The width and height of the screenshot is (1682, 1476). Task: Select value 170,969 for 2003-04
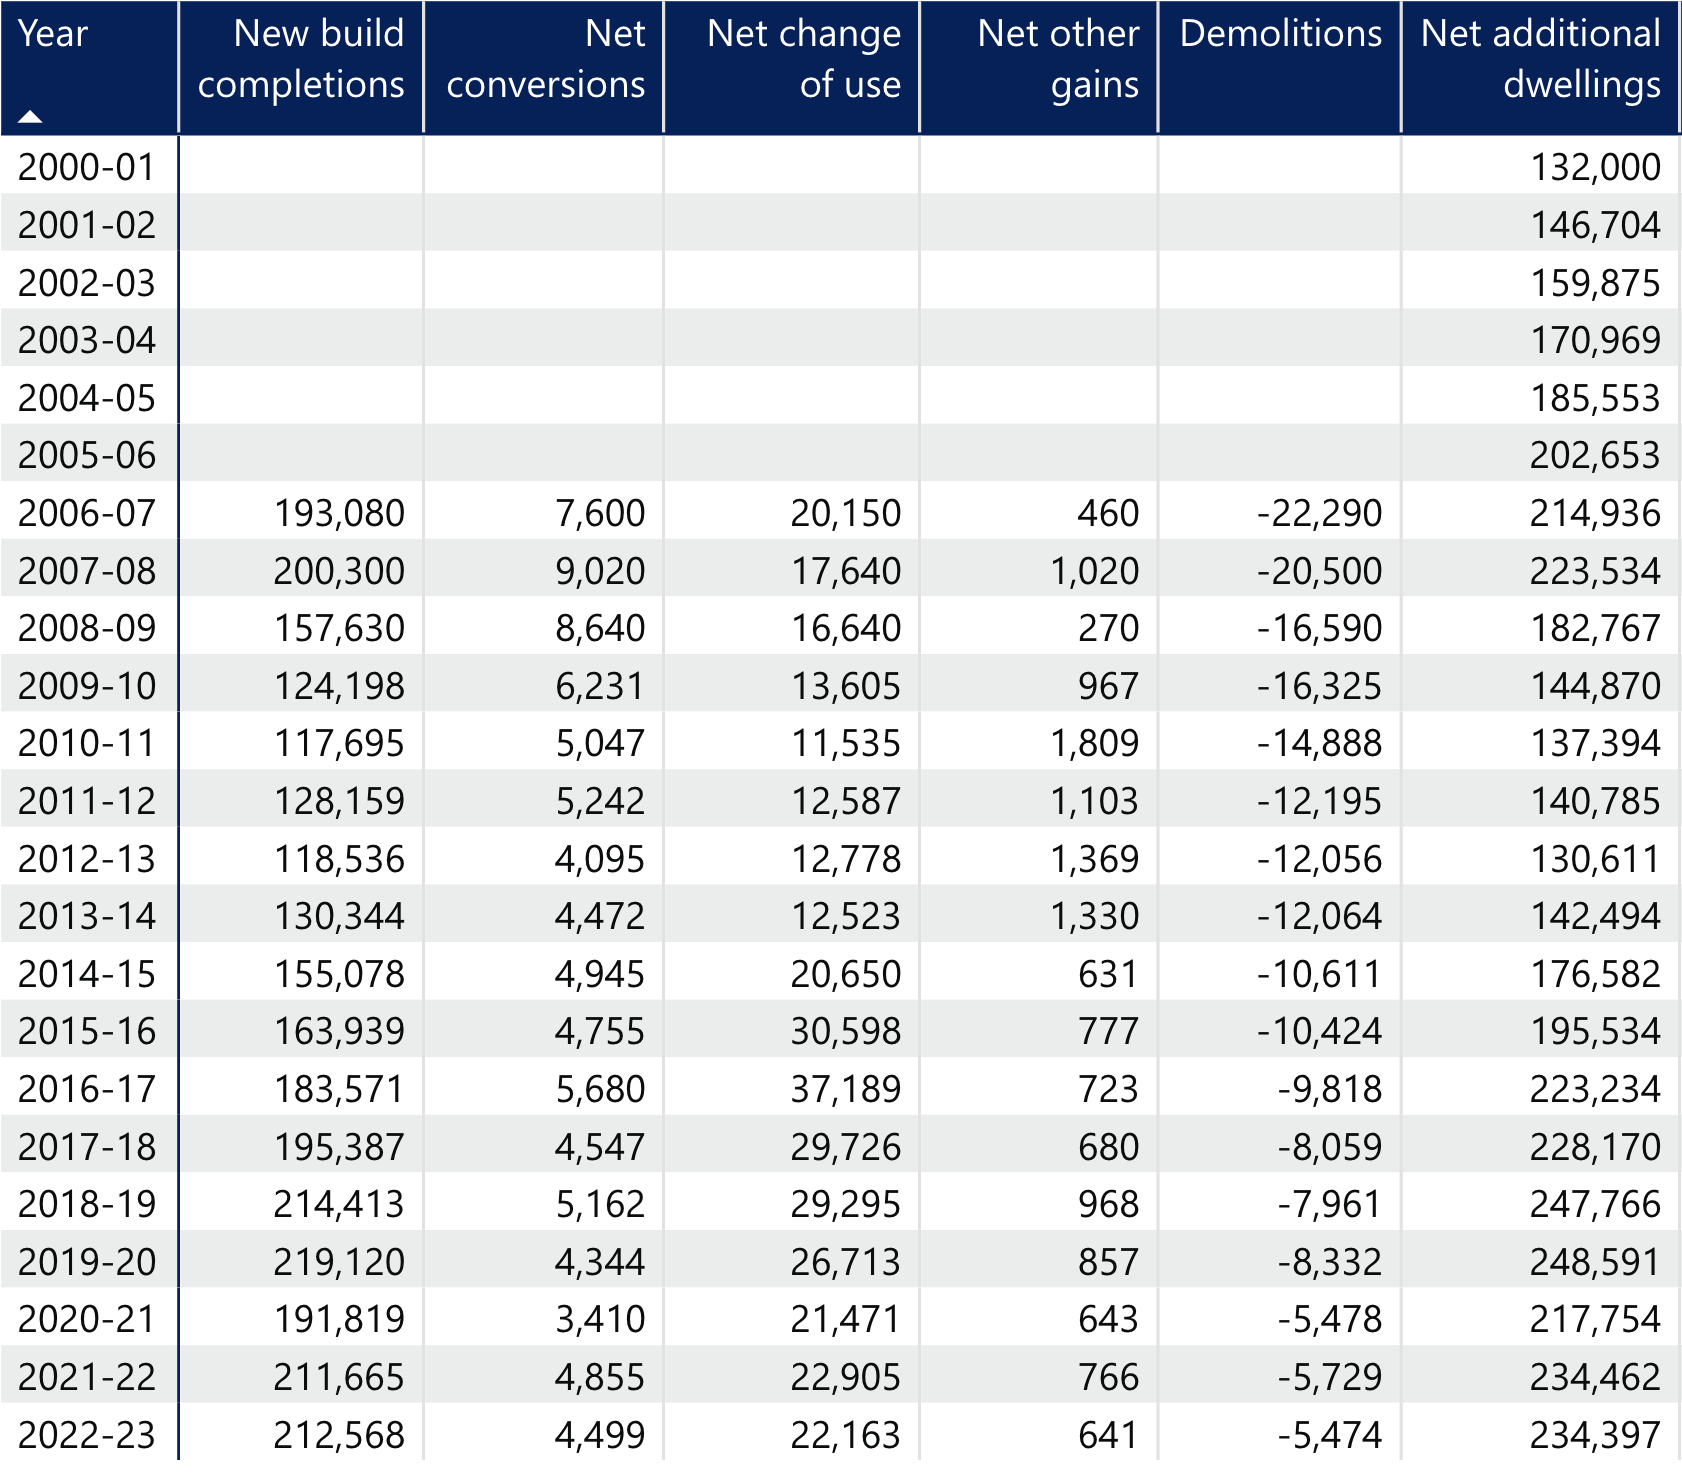click(1596, 340)
